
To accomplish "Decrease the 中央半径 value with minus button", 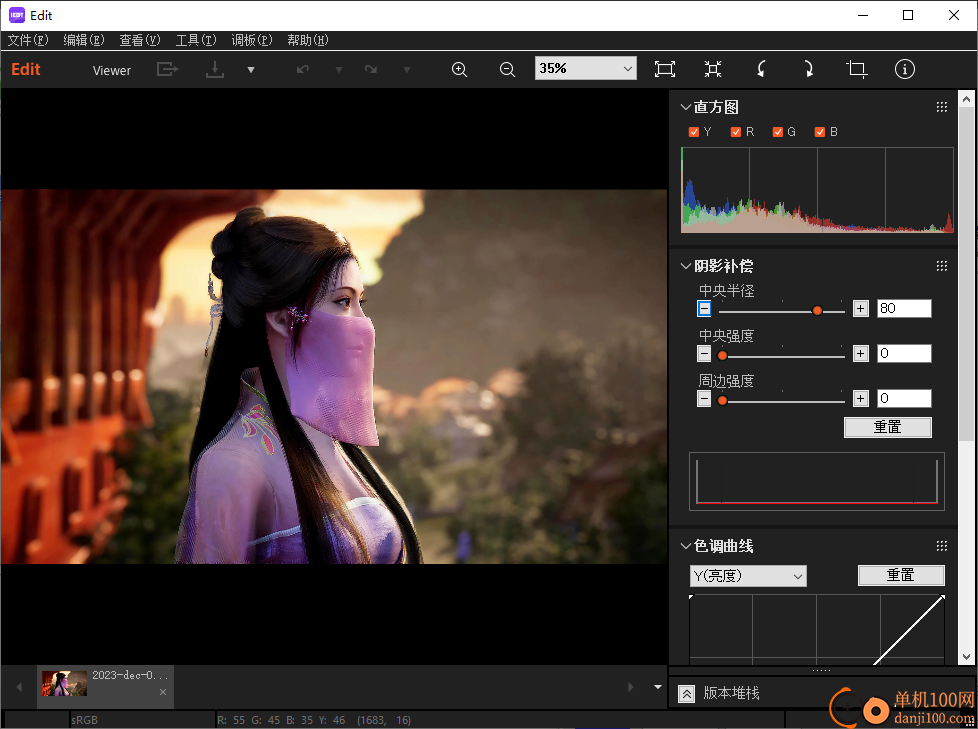I will tap(704, 309).
